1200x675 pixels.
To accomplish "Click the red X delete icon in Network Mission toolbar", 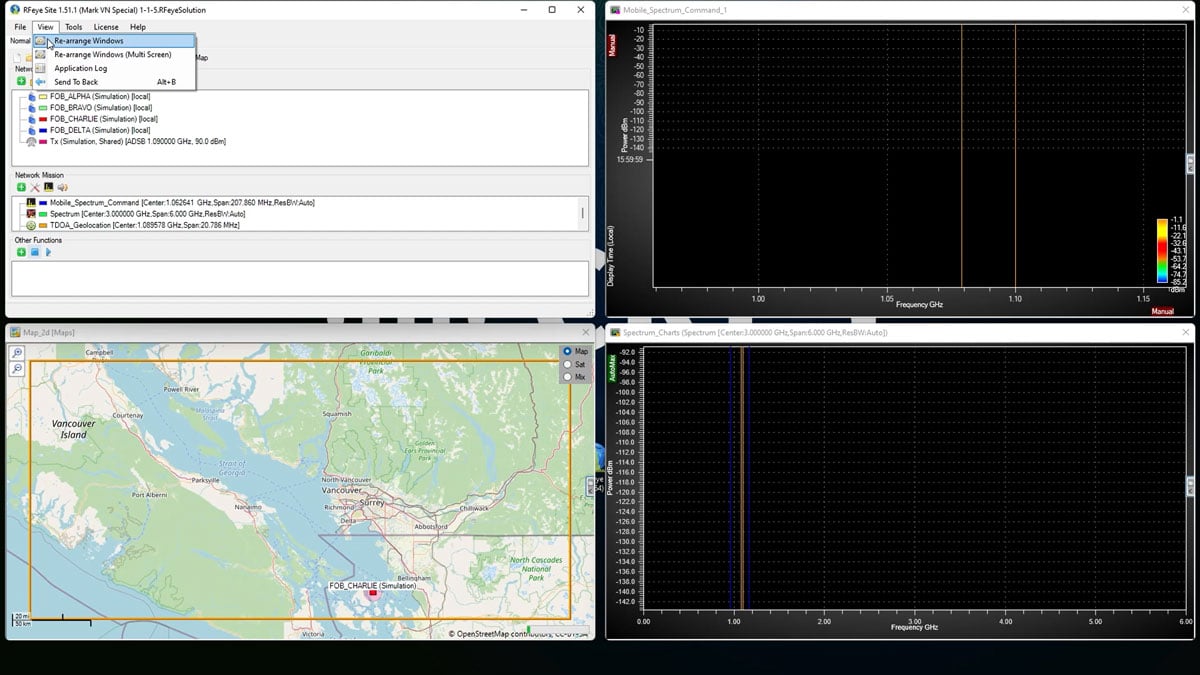I will tap(35, 187).
